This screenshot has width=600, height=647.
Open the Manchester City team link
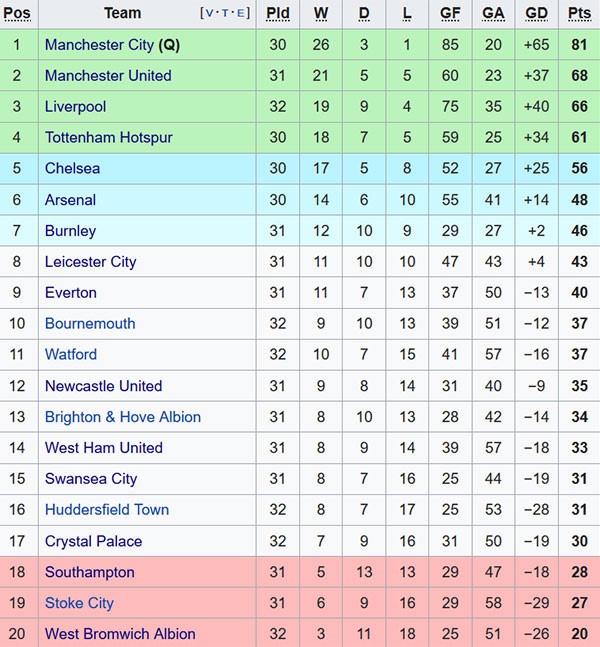coord(99,45)
